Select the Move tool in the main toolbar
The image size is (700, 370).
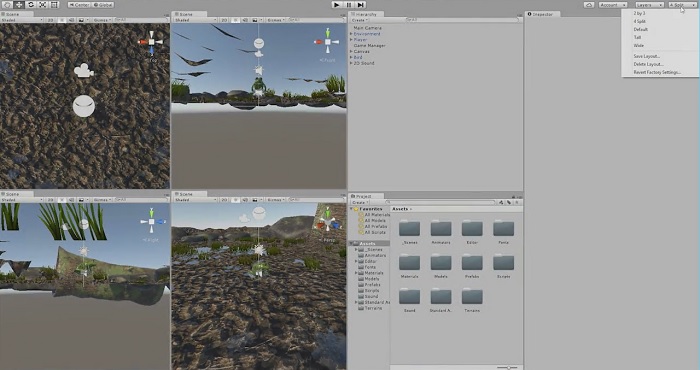point(19,4)
